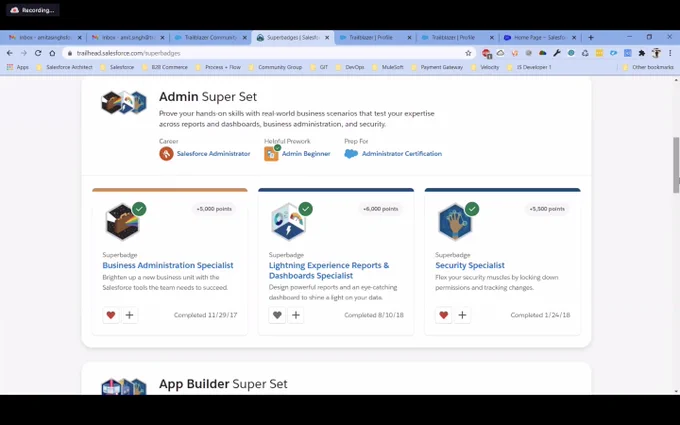The image size is (680, 425).
Task: Open the Payment Gateway bookmark folder
Action: (437, 67)
